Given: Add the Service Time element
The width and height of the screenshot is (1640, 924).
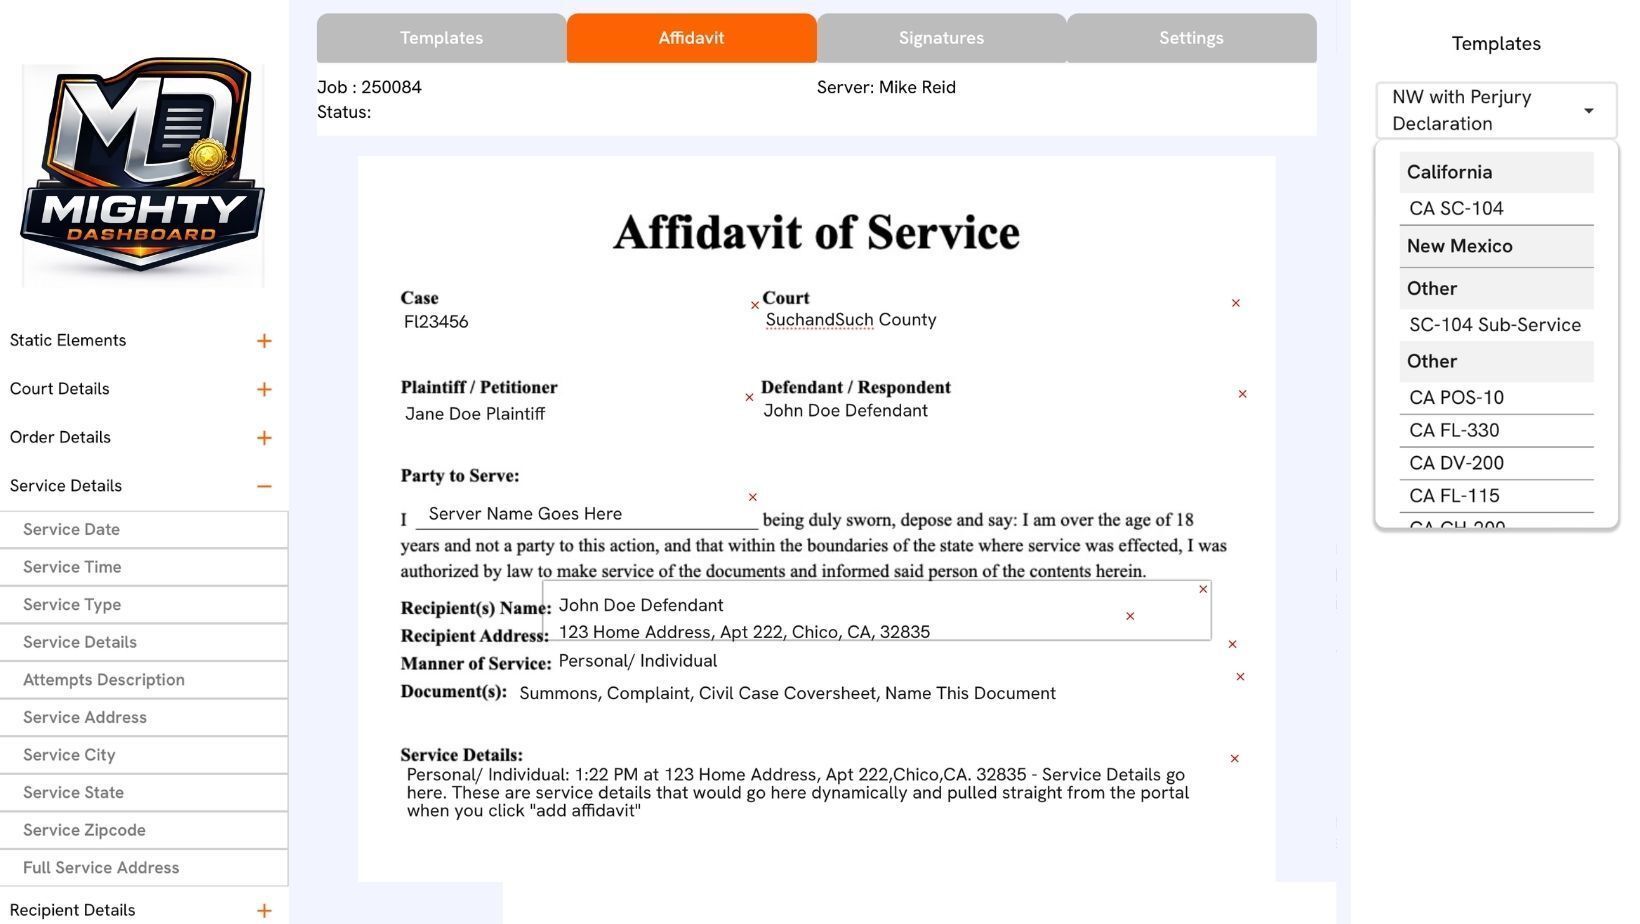Looking at the screenshot, I should [x=144, y=567].
